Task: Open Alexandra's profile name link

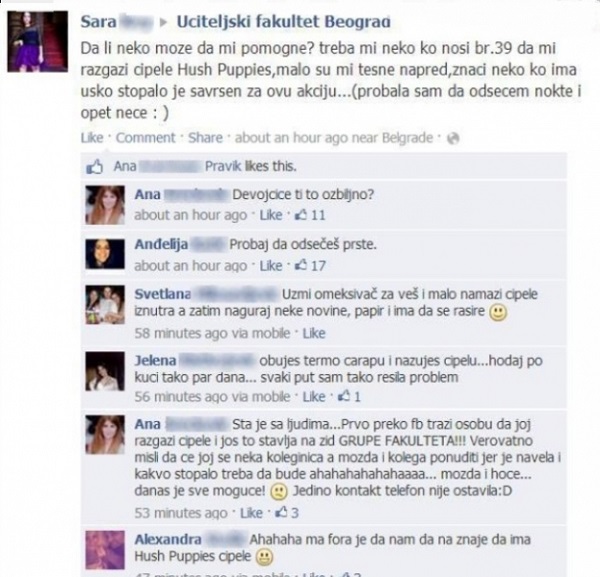Action: (168, 540)
